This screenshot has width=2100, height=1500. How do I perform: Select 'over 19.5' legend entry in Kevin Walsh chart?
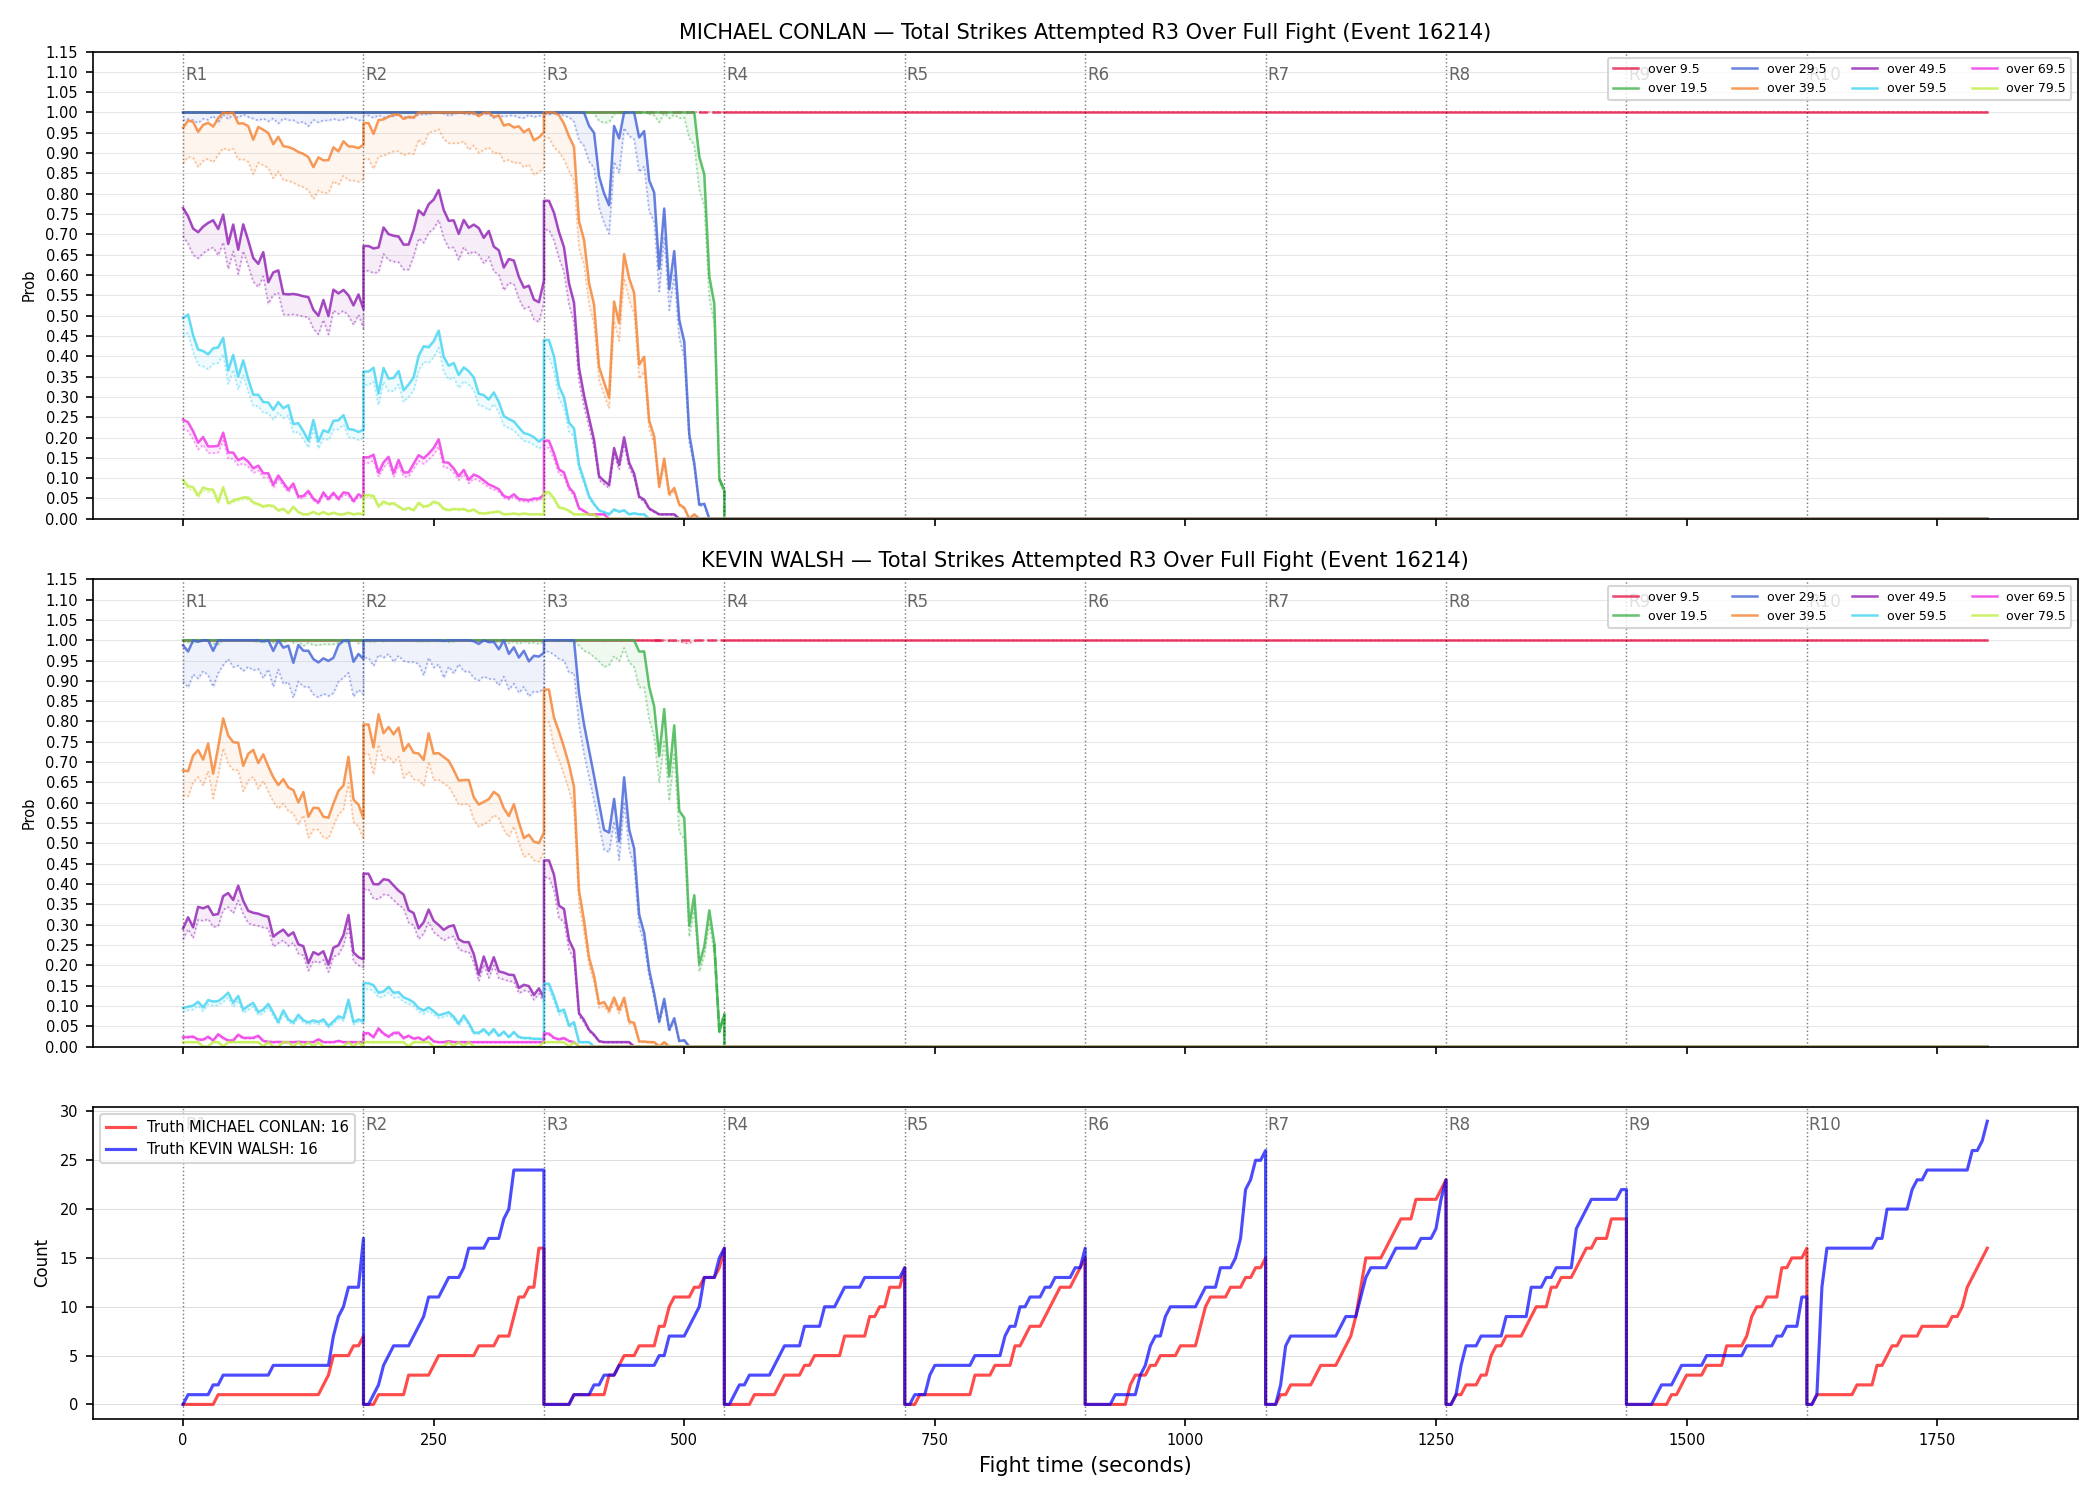[x=1660, y=616]
